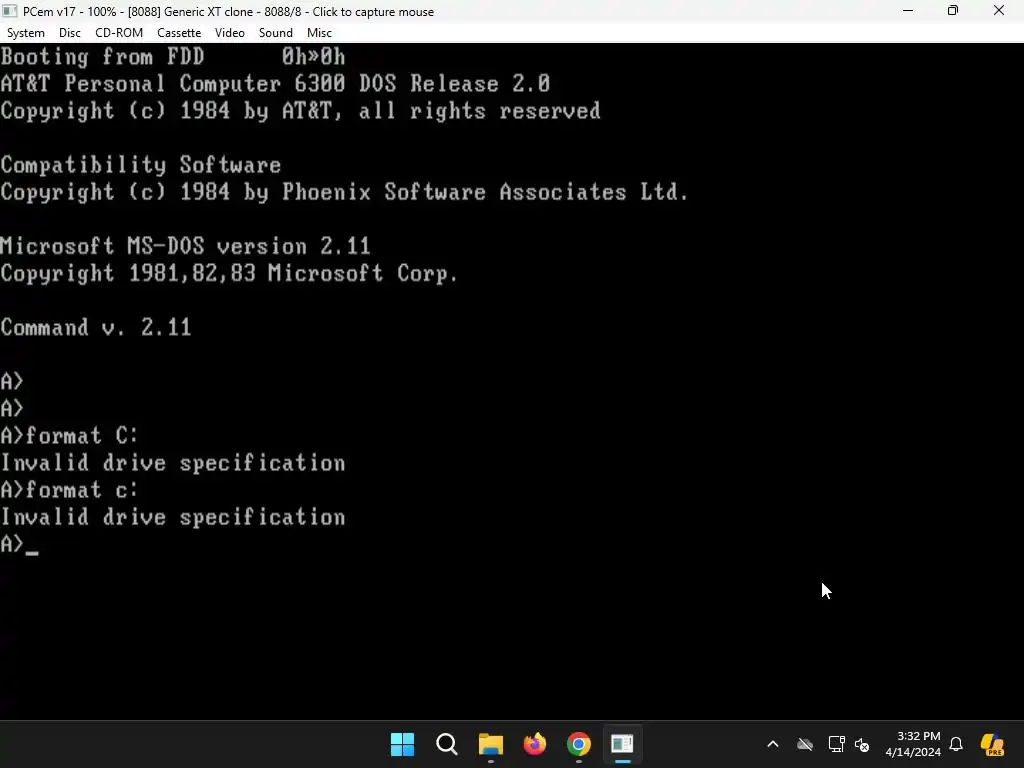The image size is (1024, 768).
Task: Click 'Copyright 1981,82,83 Microsoft Corp.' line
Action: tap(229, 273)
